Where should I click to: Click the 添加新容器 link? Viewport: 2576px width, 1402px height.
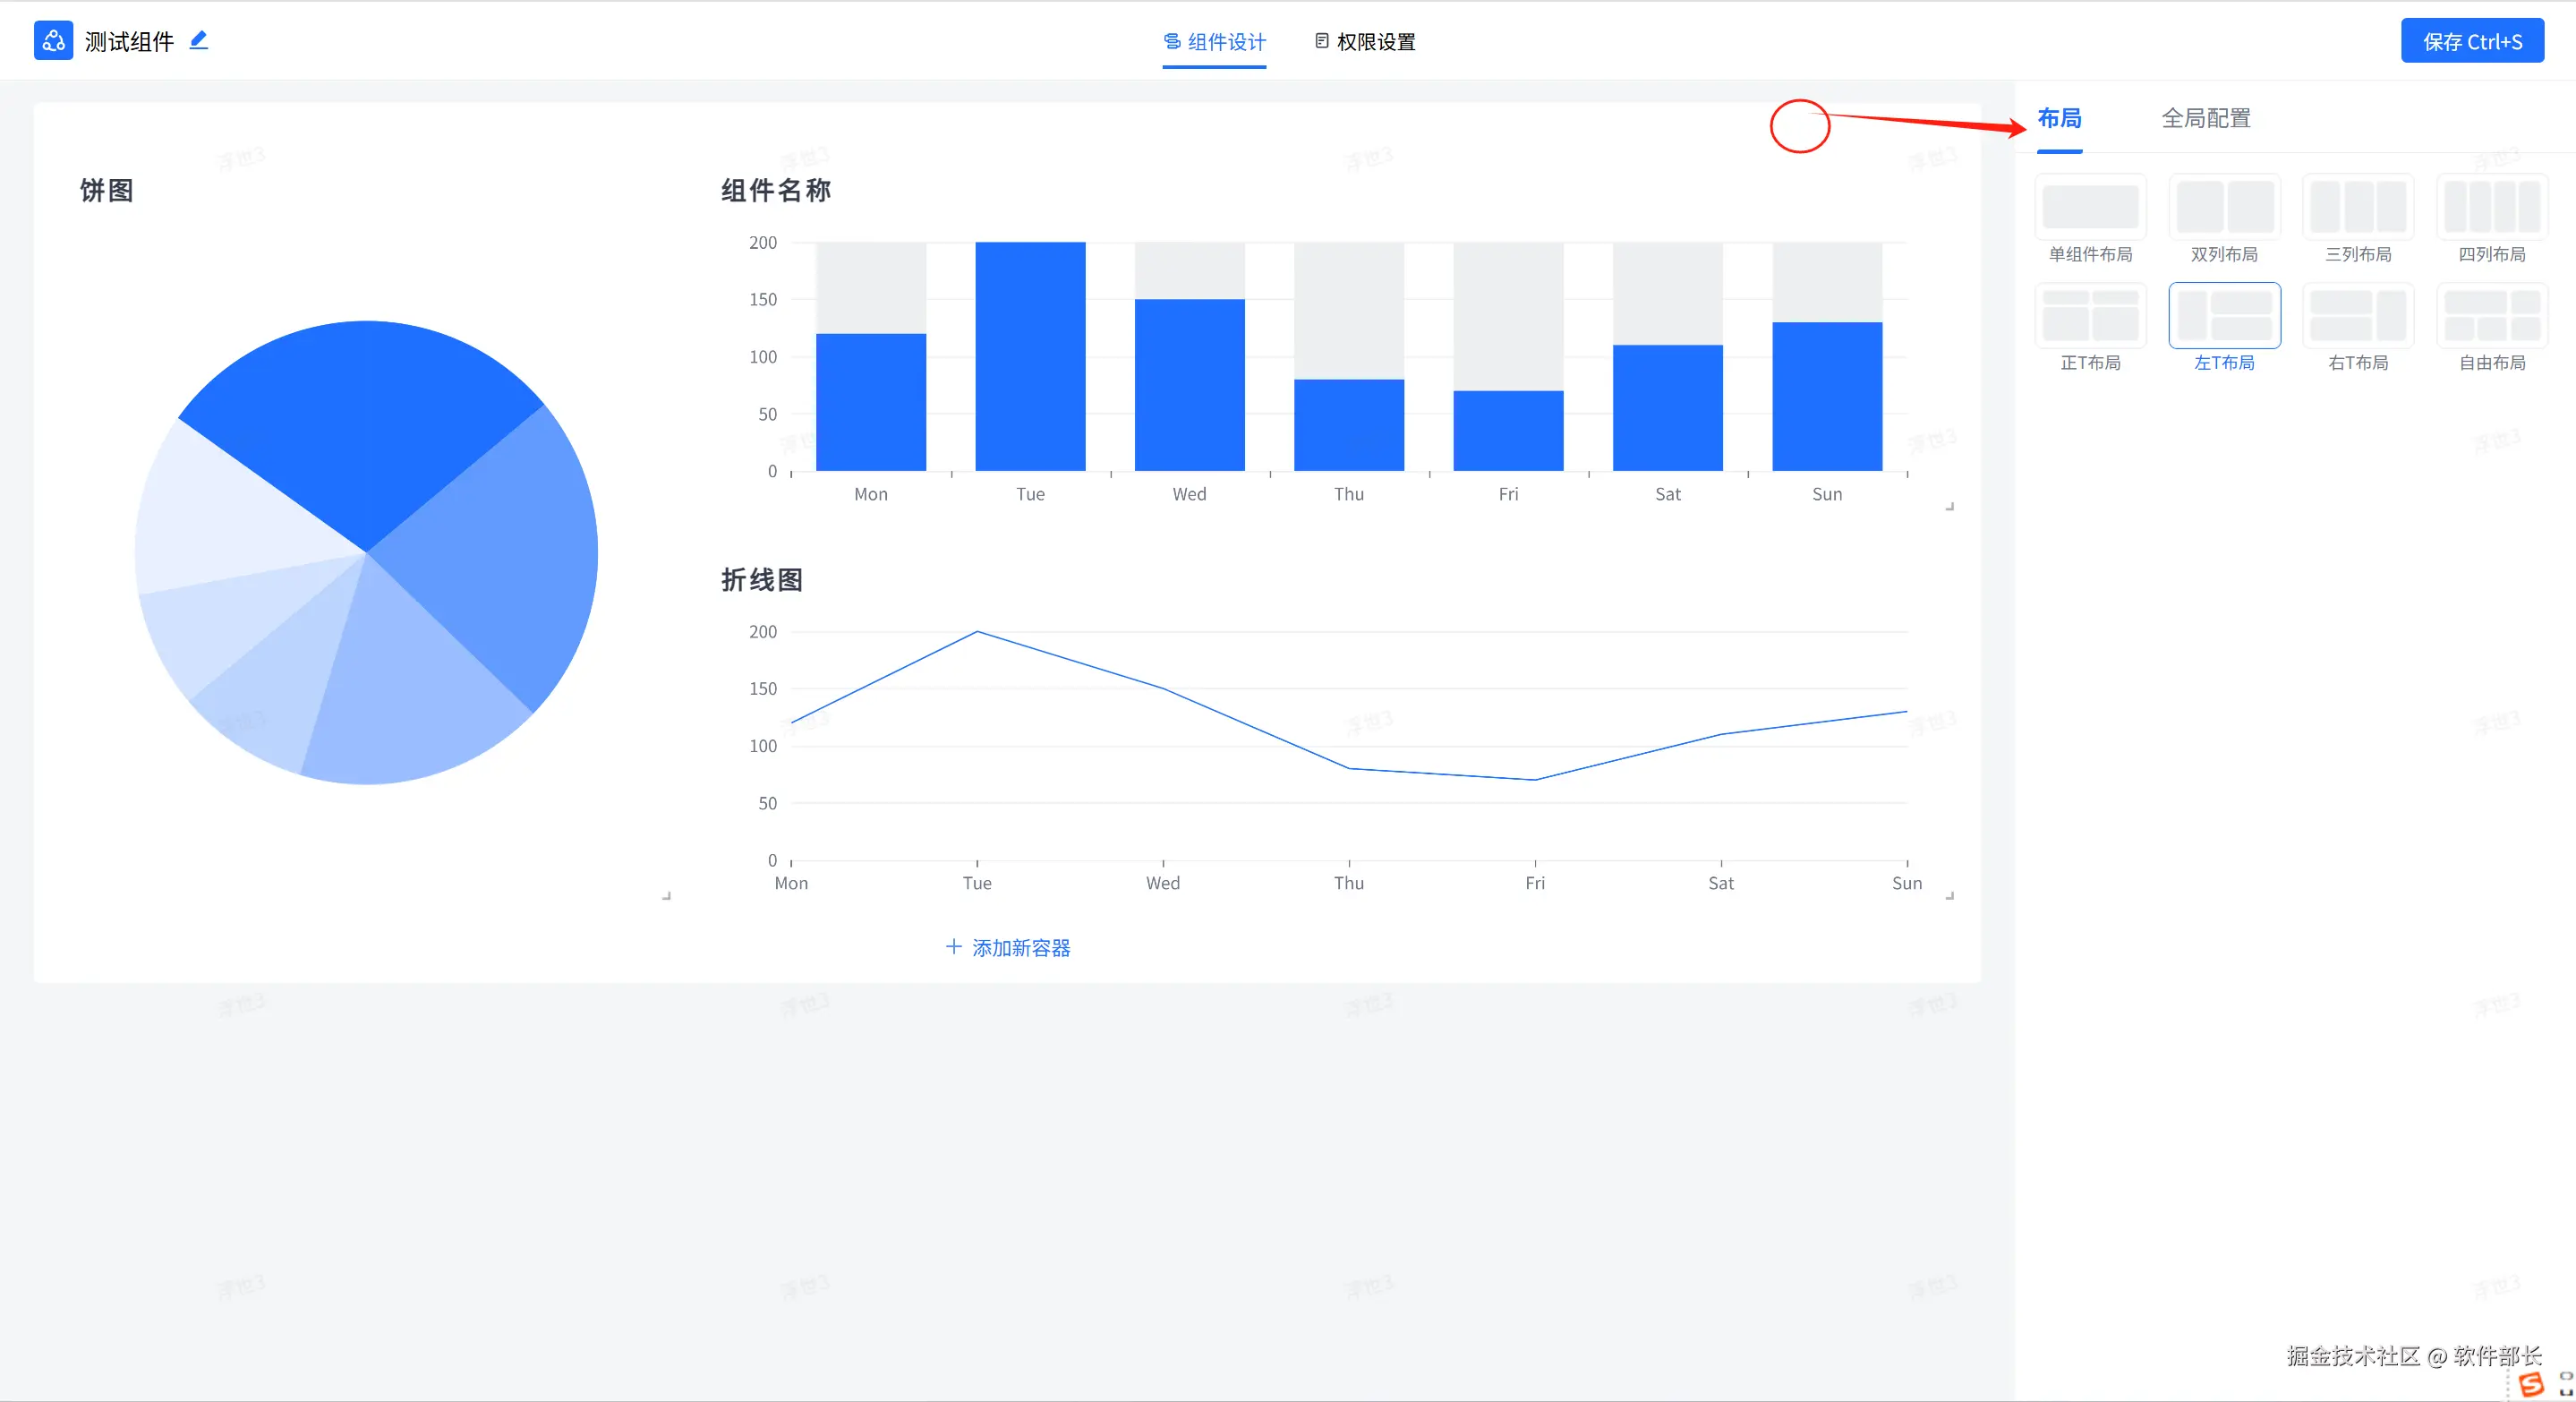[1008, 947]
